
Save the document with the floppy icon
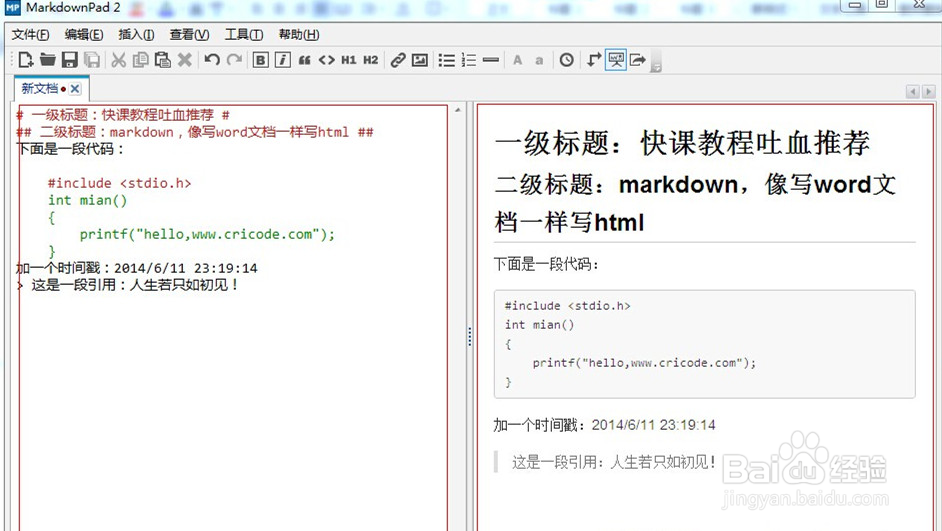point(70,59)
